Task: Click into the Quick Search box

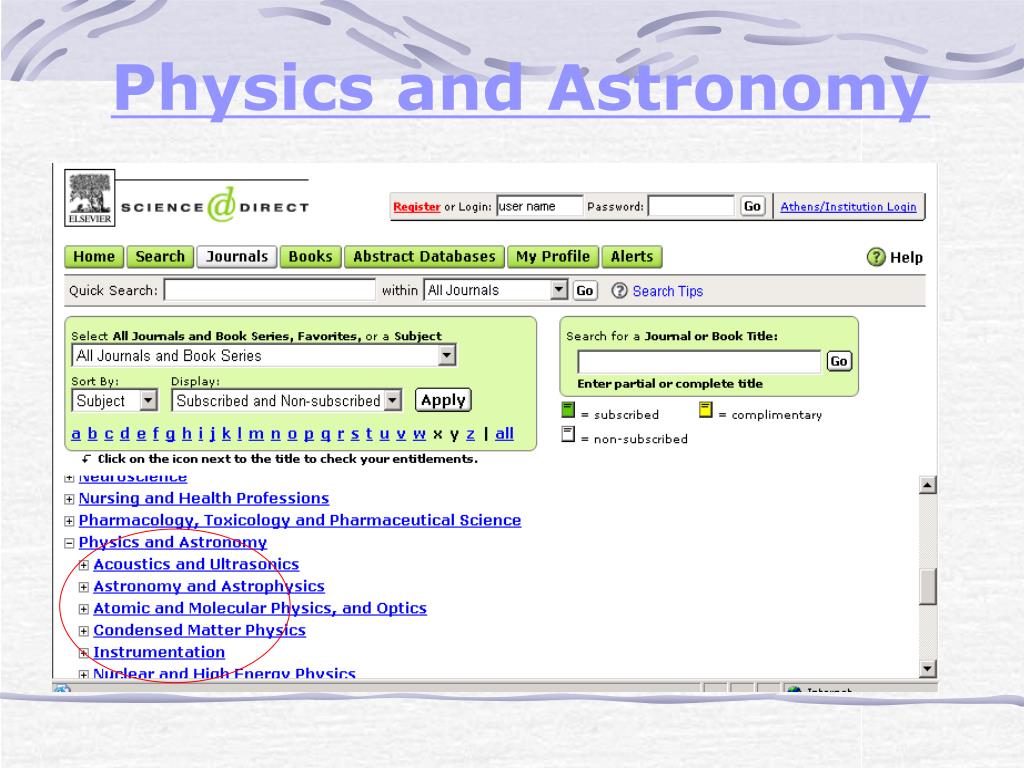Action: coord(270,290)
